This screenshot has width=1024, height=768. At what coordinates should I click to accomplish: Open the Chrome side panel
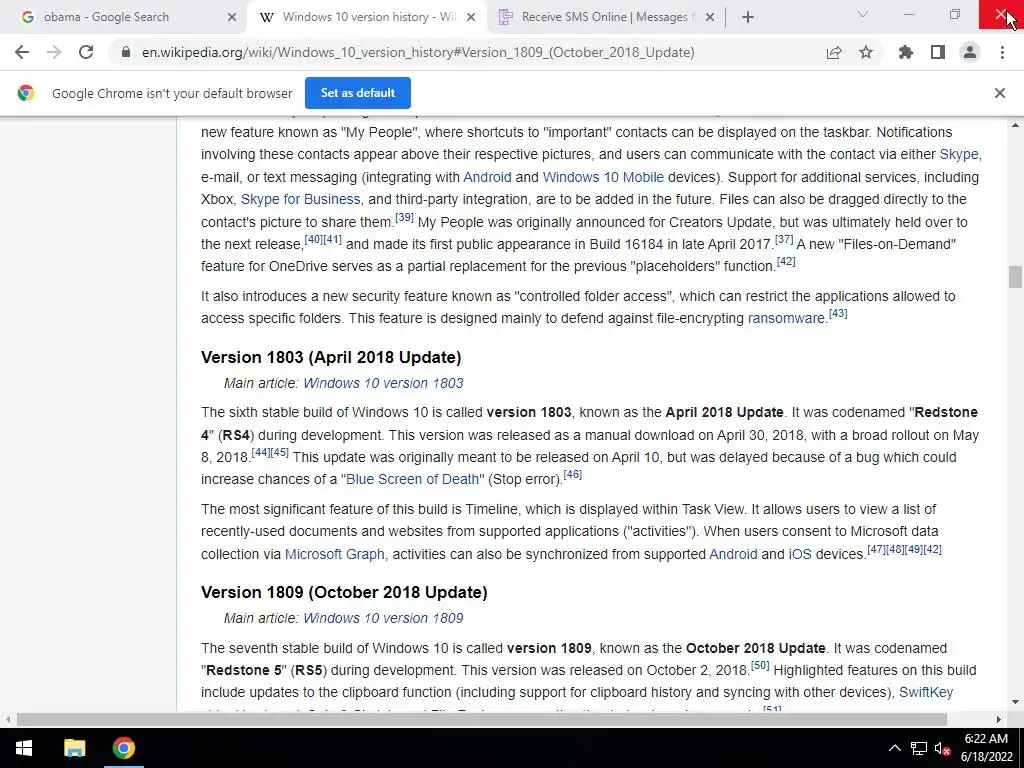[x=938, y=52]
